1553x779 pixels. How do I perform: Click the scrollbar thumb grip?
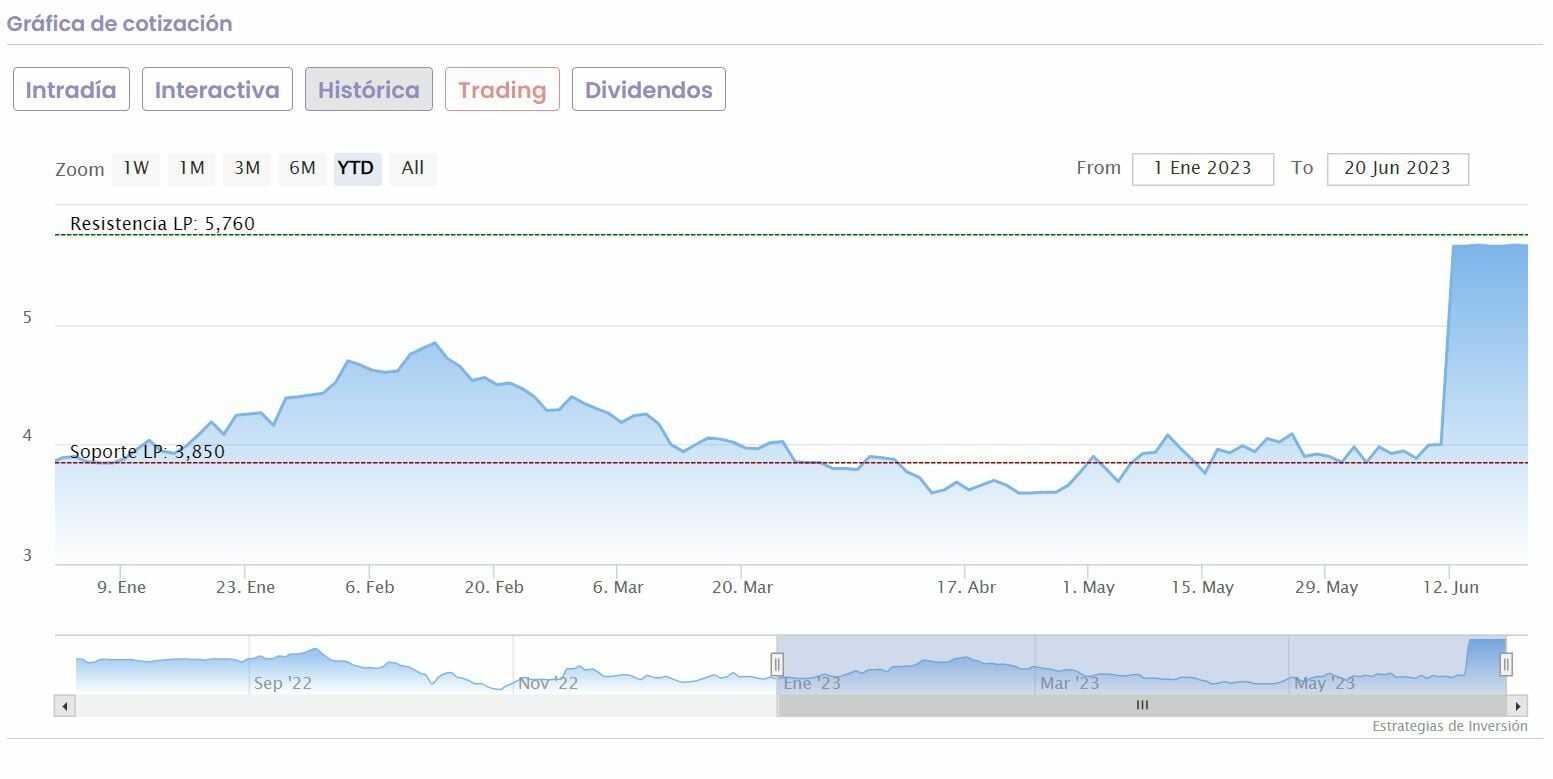pos(1142,706)
